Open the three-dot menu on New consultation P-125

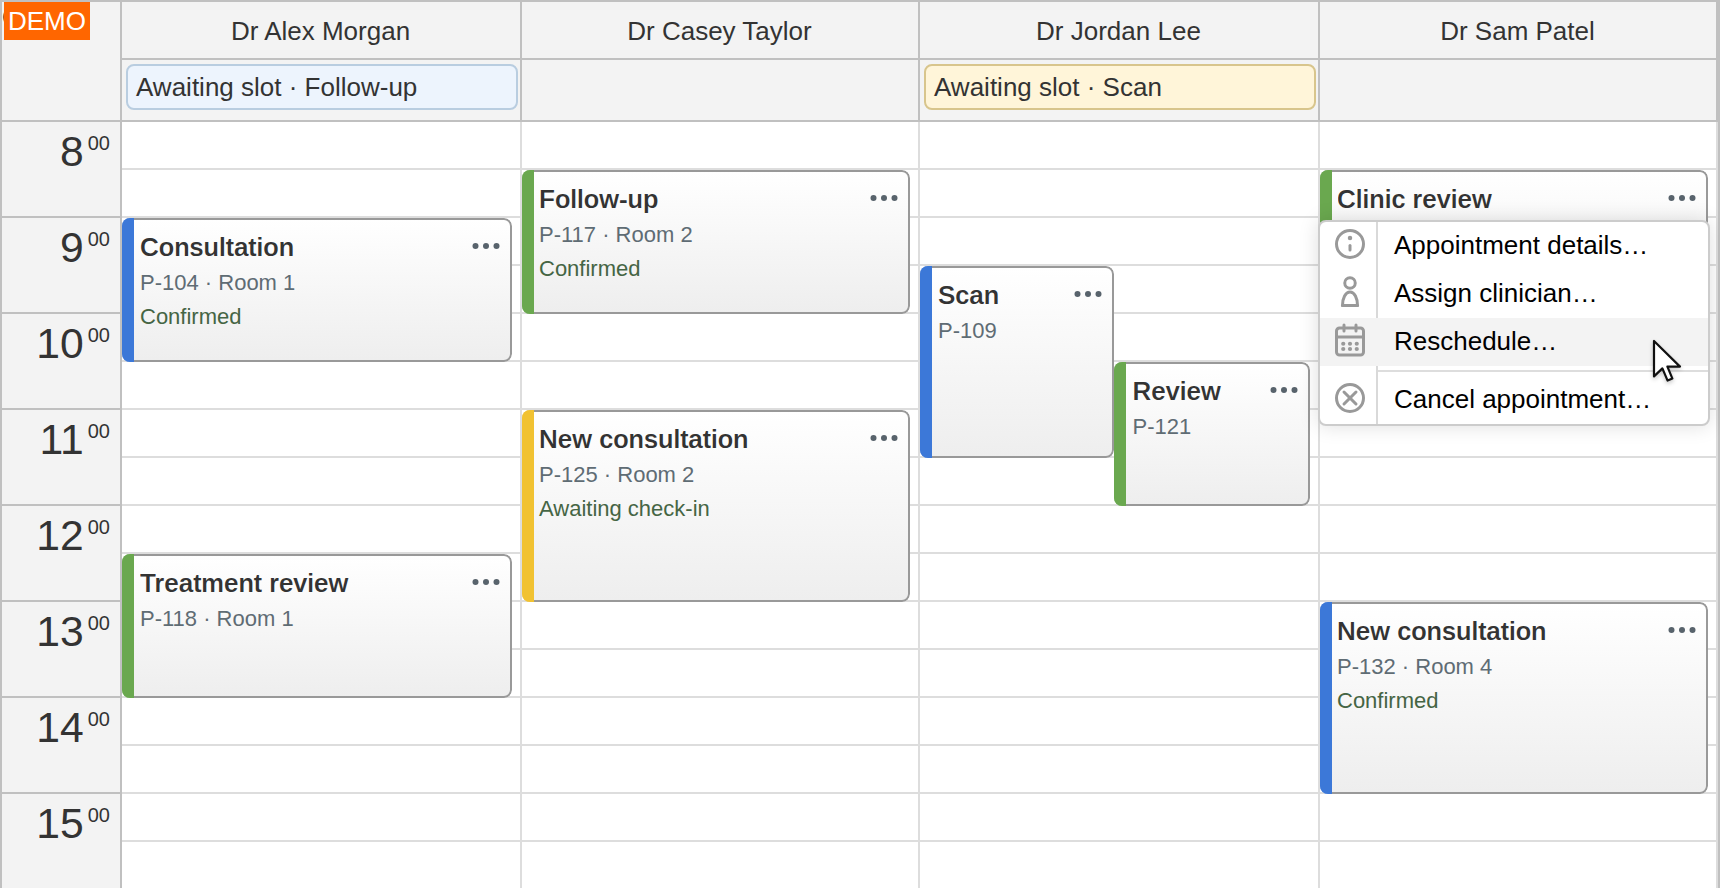tap(884, 438)
